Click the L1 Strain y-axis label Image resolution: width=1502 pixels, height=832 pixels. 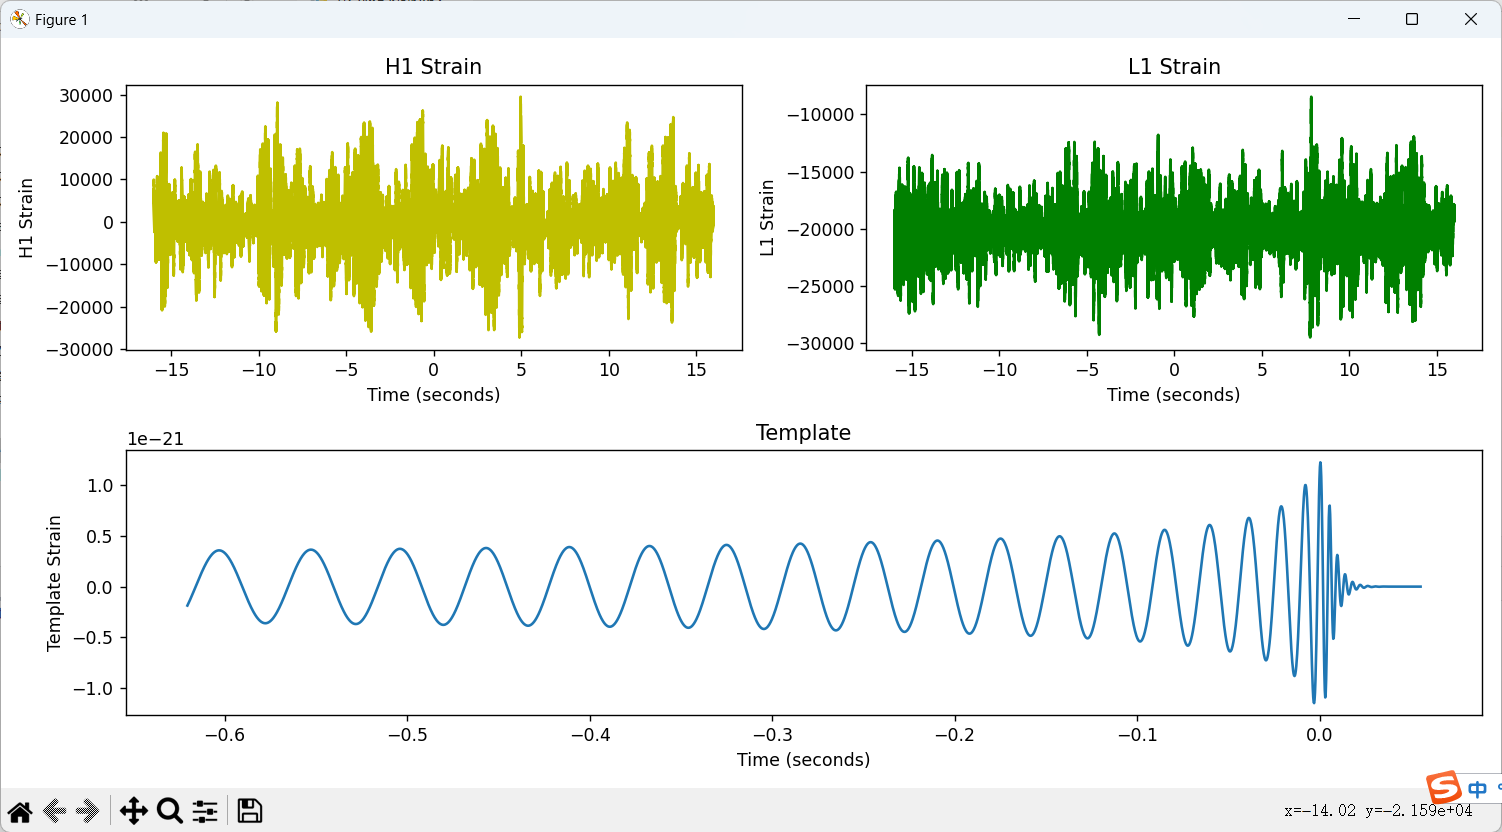click(x=767, y=218)
